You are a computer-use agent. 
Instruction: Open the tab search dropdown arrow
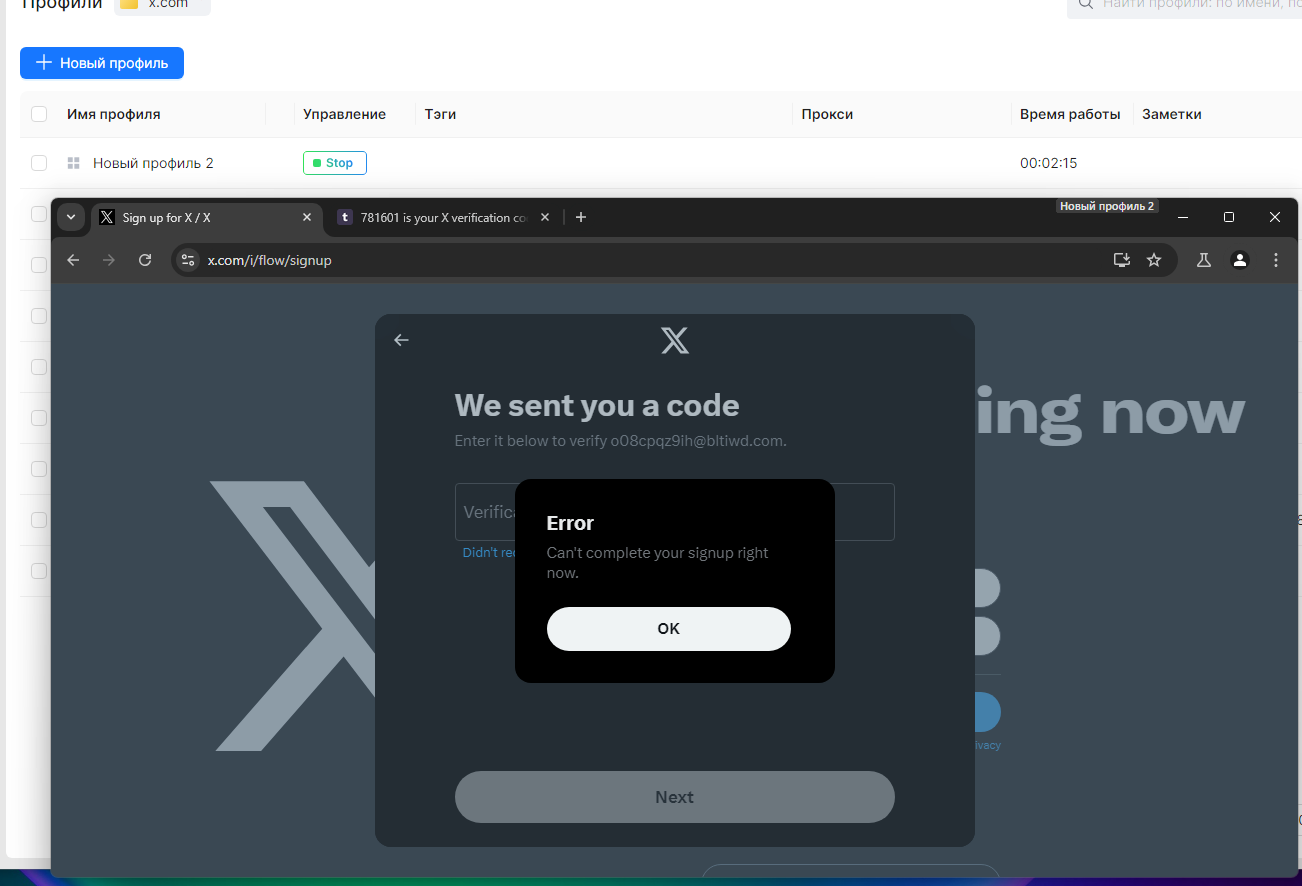pos(70,217)
